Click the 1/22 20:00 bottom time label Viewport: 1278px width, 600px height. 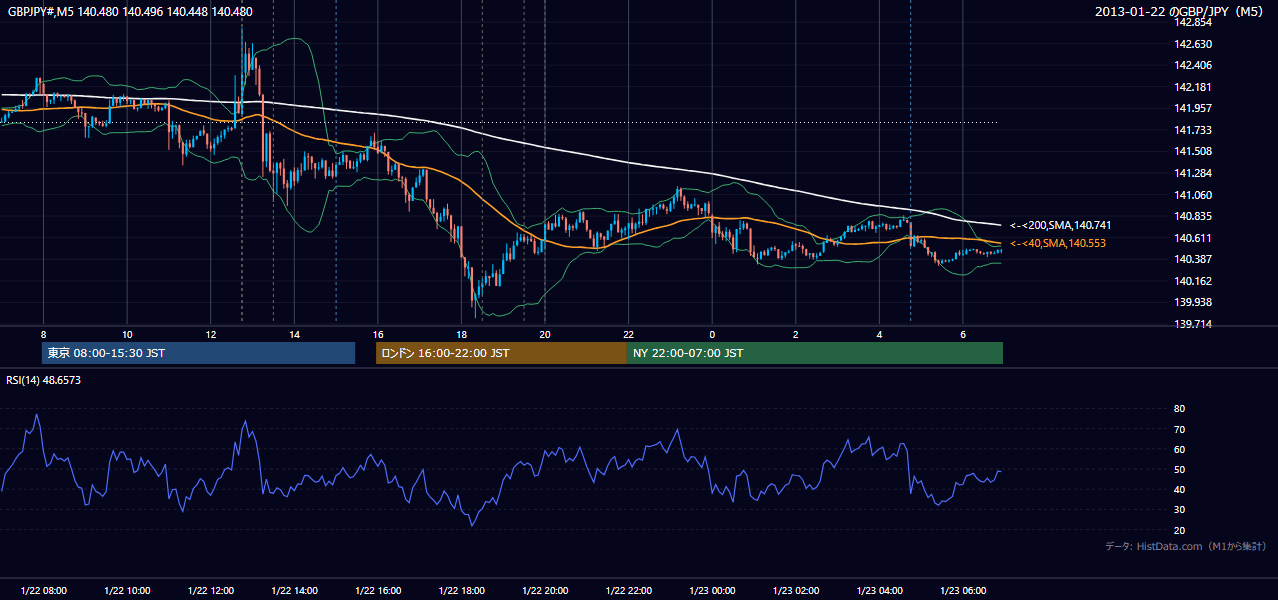click(545, 591)
